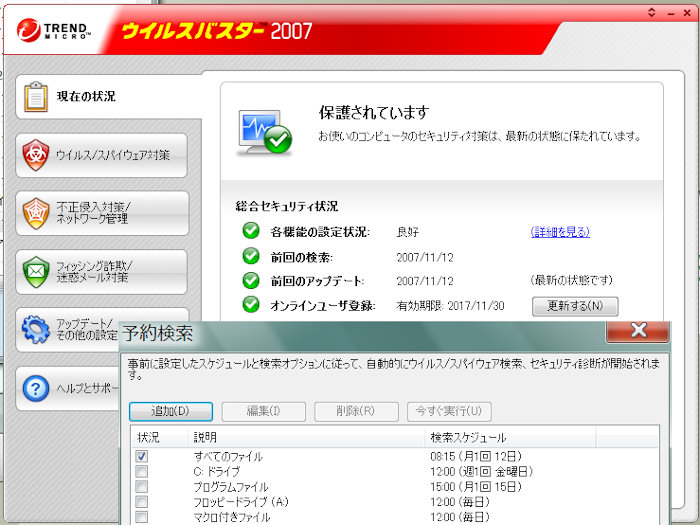The width and height of the screenshot is (700, 525).
Task: Click the red biohazard shield icon
Action: tap(36, 155)
